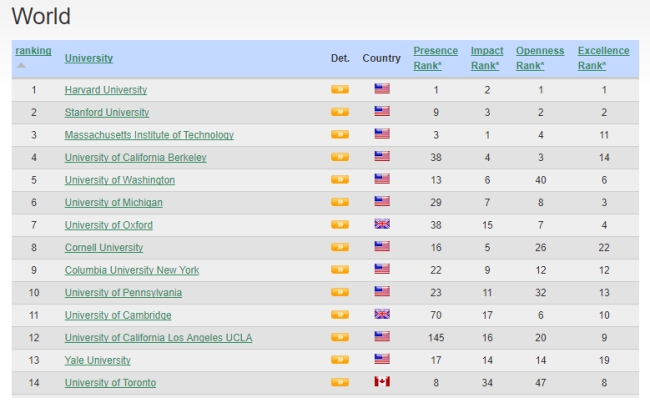Open details icon for University of Toronto

click(340, 382)
